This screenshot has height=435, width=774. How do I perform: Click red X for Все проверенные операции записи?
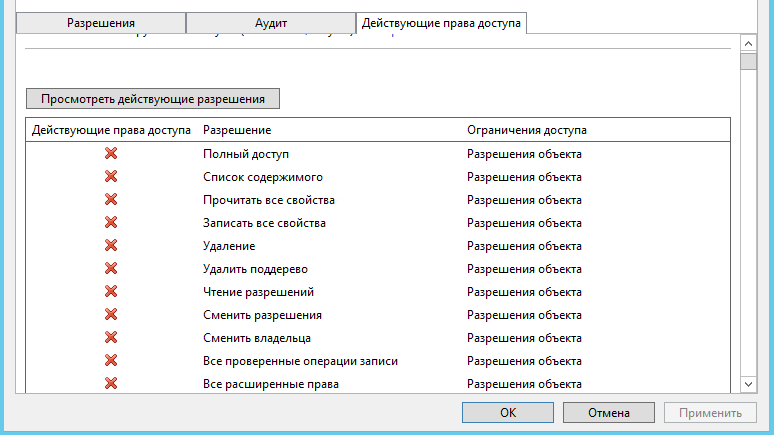coord(111,360)
